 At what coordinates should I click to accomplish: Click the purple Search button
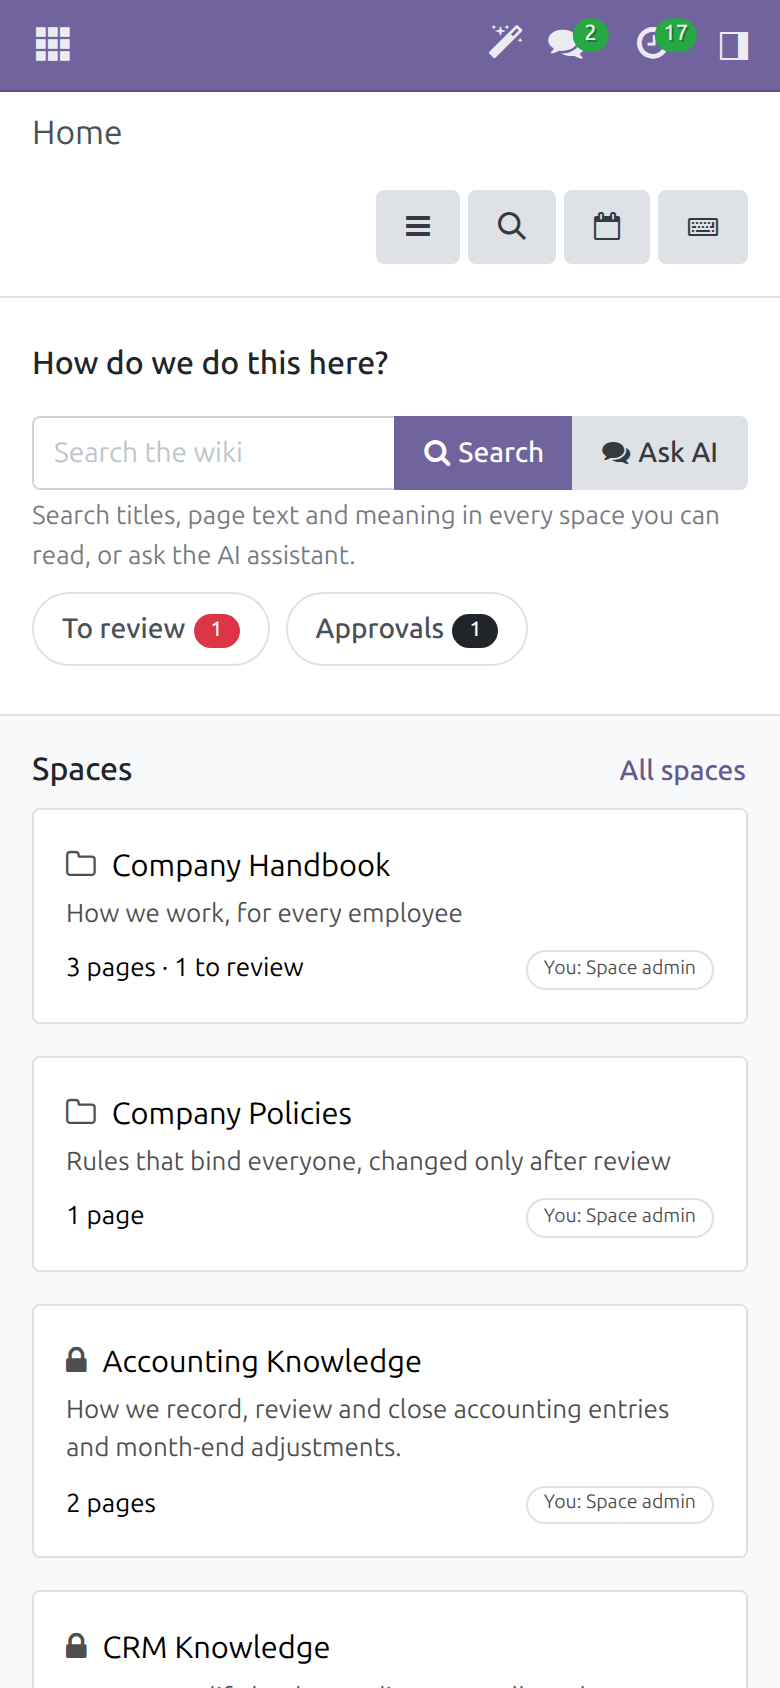[x=483, y=453]
